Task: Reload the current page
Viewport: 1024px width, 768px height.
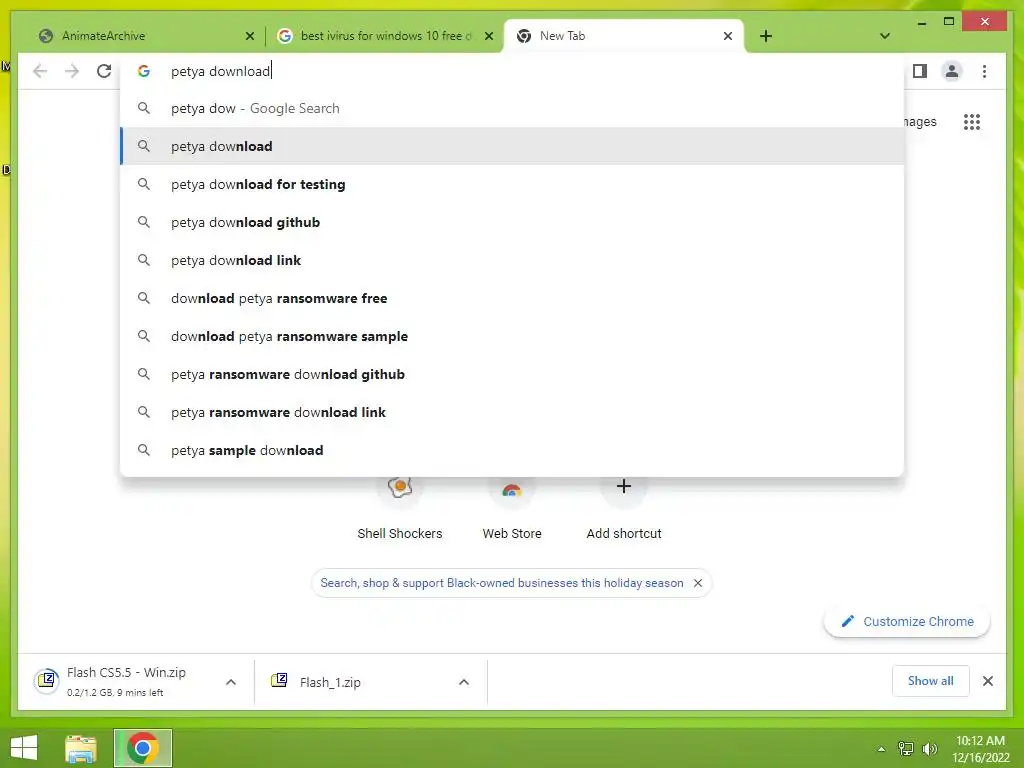Action: click(104, 71)
